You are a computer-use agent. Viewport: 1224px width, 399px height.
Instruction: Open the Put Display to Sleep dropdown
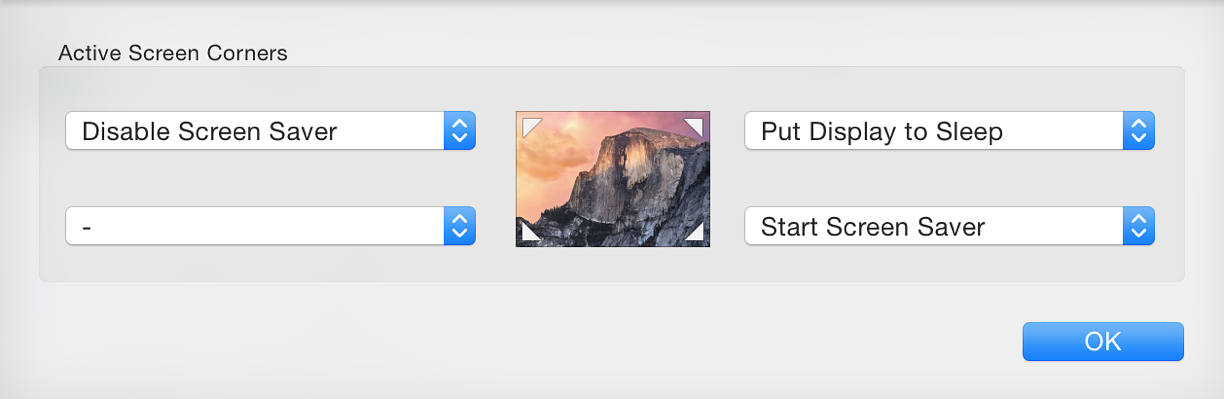click(950, 131)
